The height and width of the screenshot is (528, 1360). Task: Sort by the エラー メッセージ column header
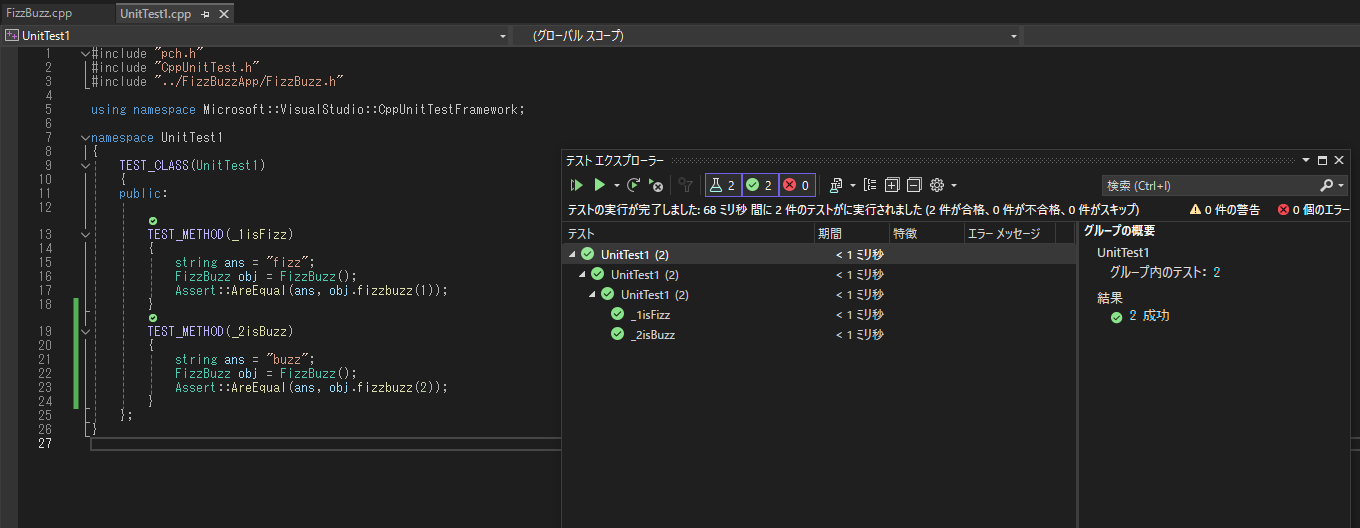[1009, 233]
